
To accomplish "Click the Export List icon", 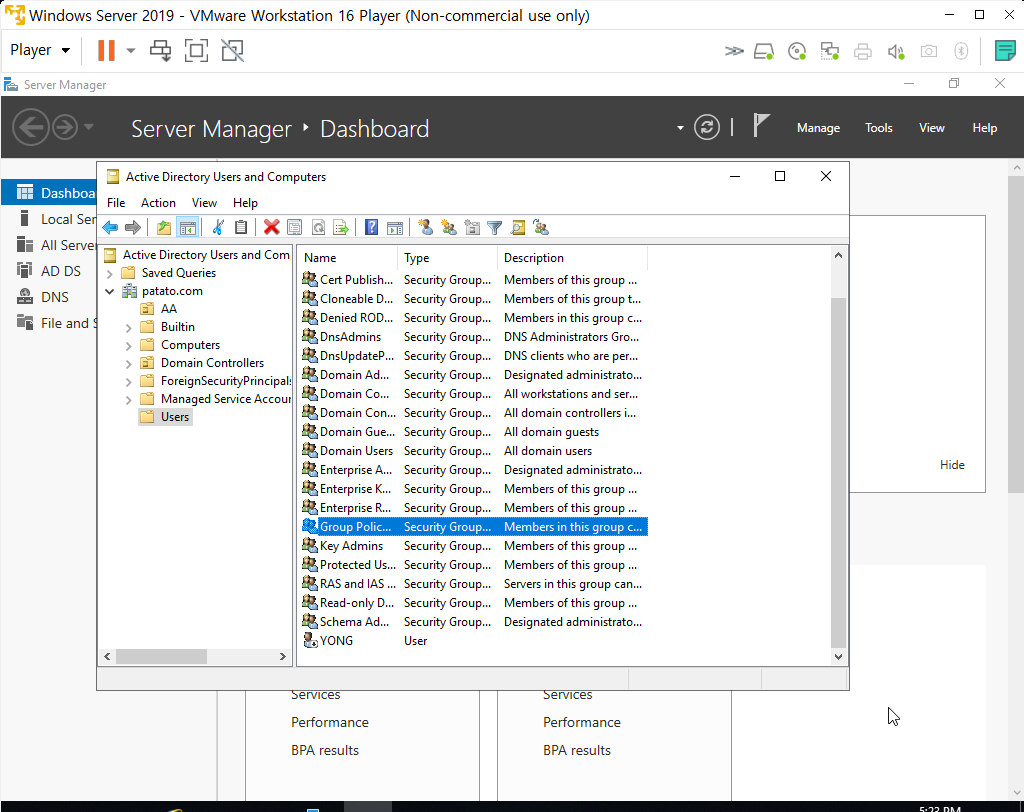I will coord(341,227).
